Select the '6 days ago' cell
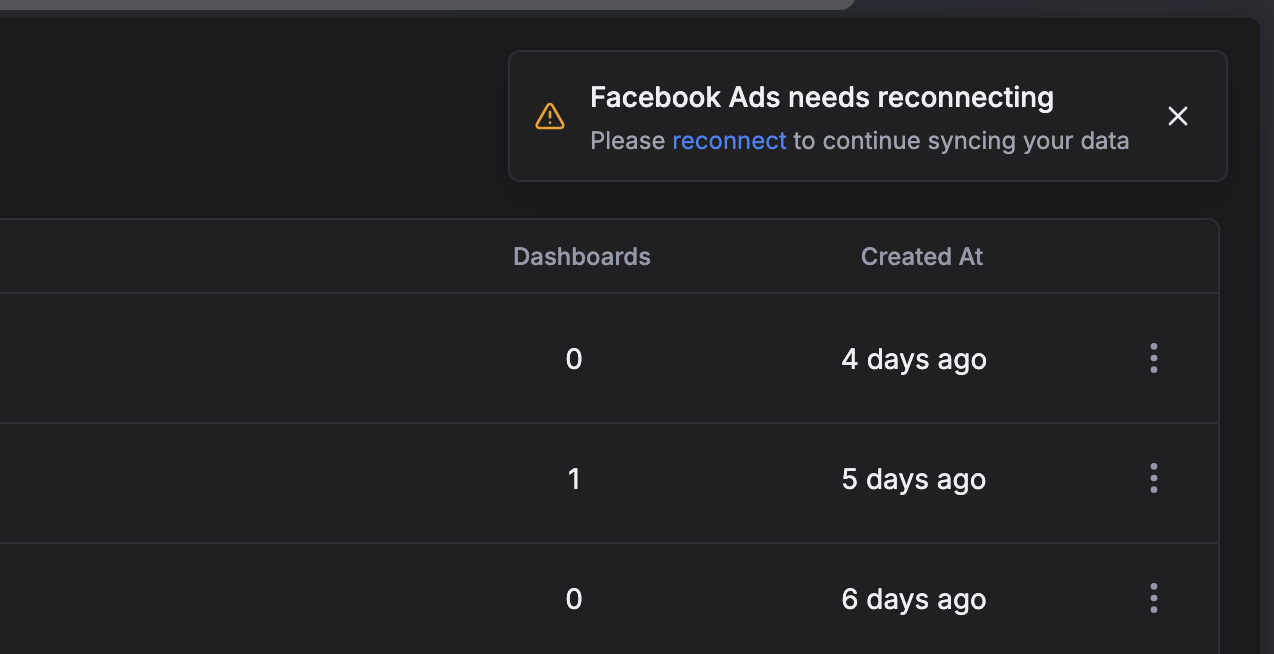1274x654 pixels. point(914,599)
